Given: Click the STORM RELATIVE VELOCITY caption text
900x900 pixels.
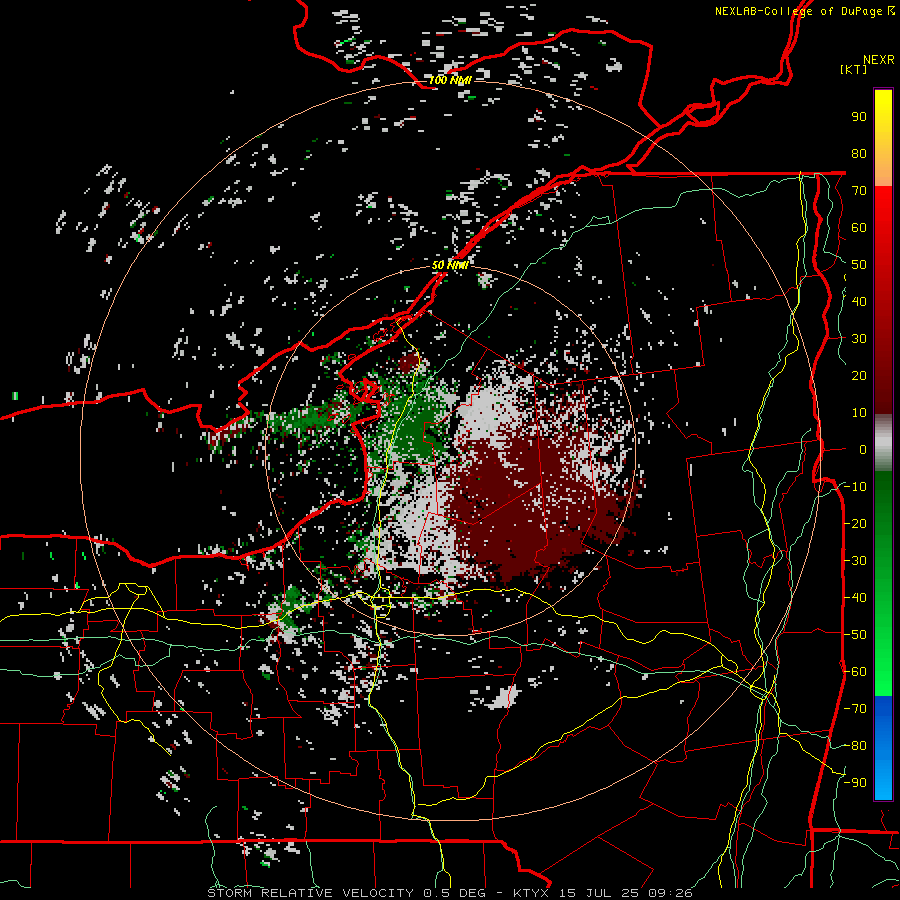Looking at the screenshot, I should 310,893.
